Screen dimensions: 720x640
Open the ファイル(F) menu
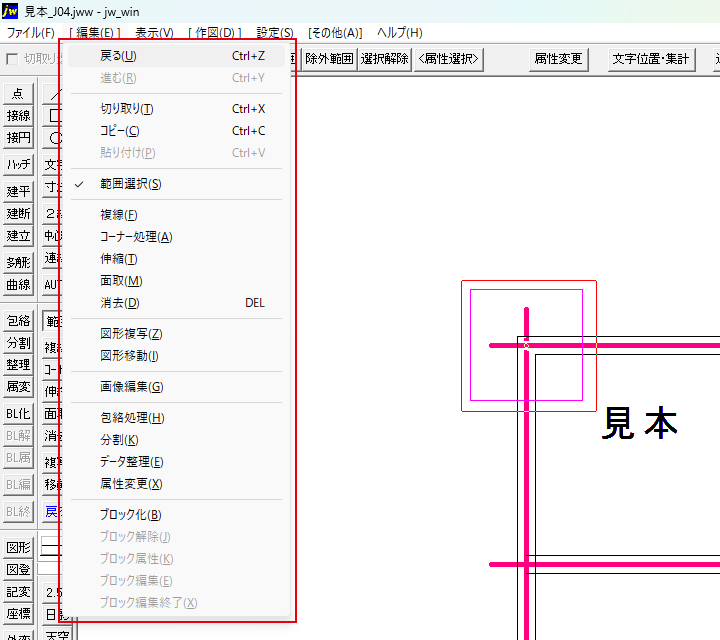[30, 33]
